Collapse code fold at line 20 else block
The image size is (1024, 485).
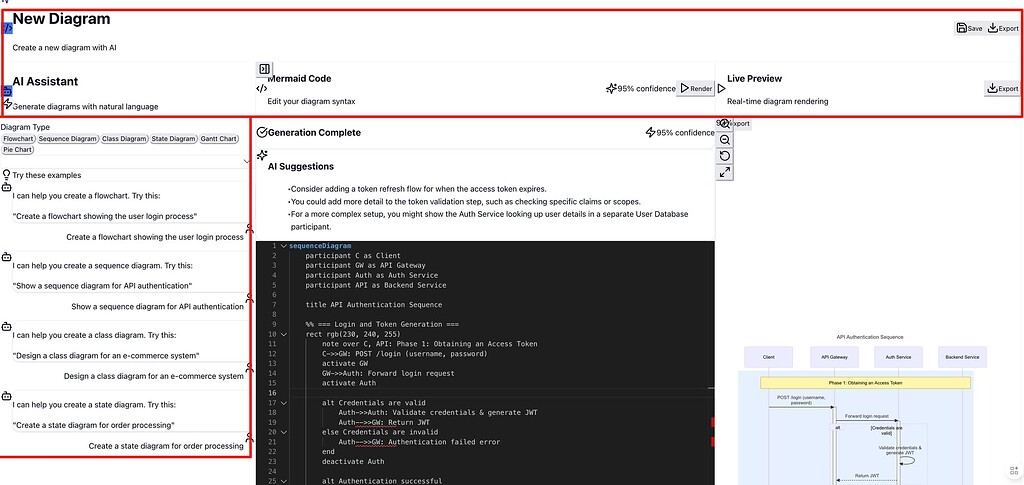pyautogui.click(x=283, y=432)
